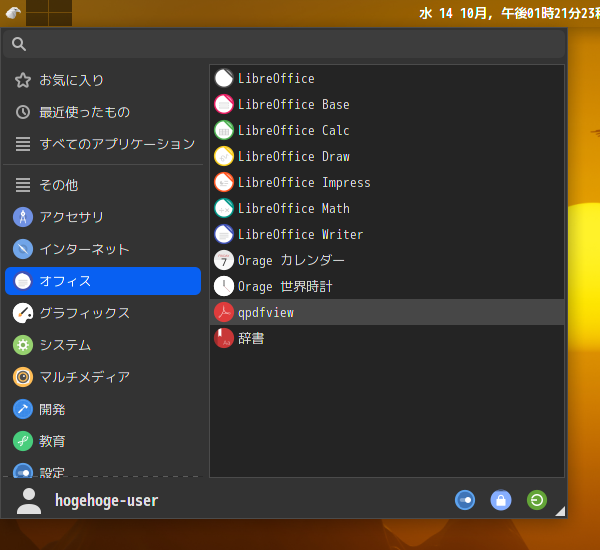Click the green log out icon
This screenshot has width=600, height=550.
click(537, 500)
